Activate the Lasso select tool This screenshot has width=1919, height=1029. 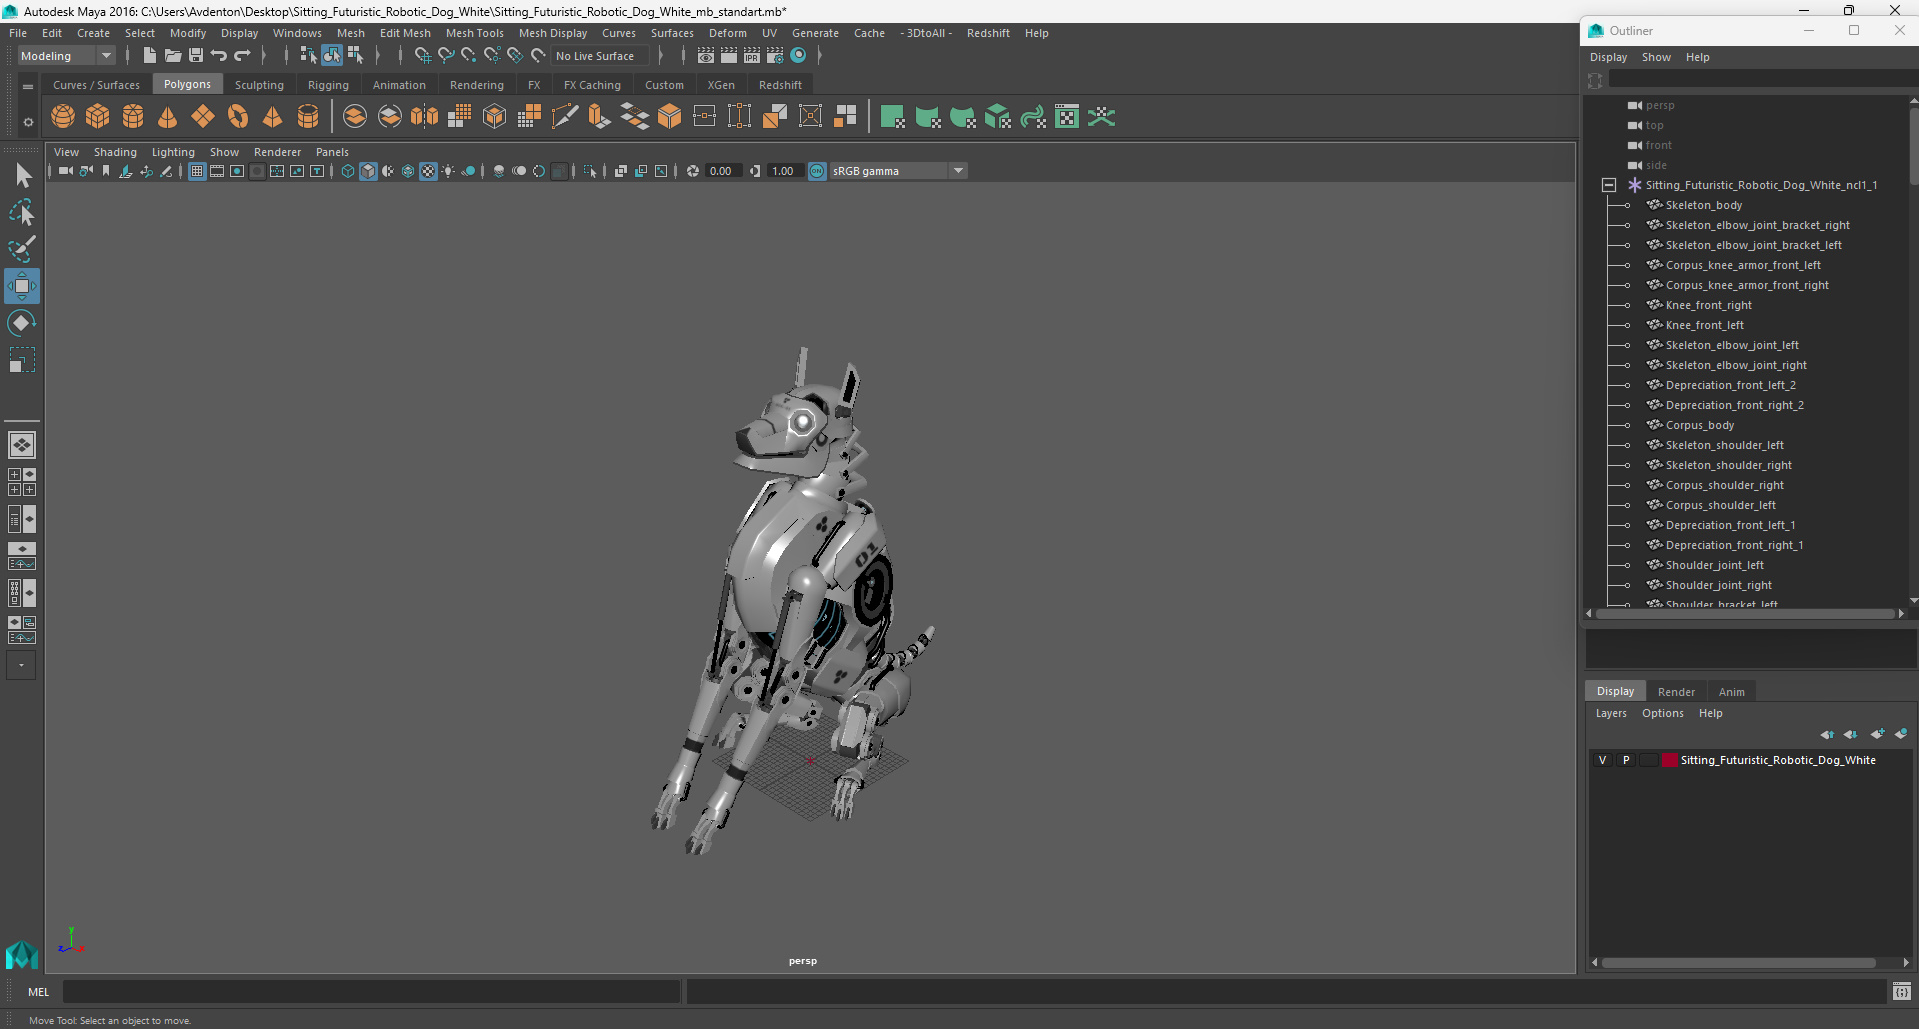tap(22, 213)
